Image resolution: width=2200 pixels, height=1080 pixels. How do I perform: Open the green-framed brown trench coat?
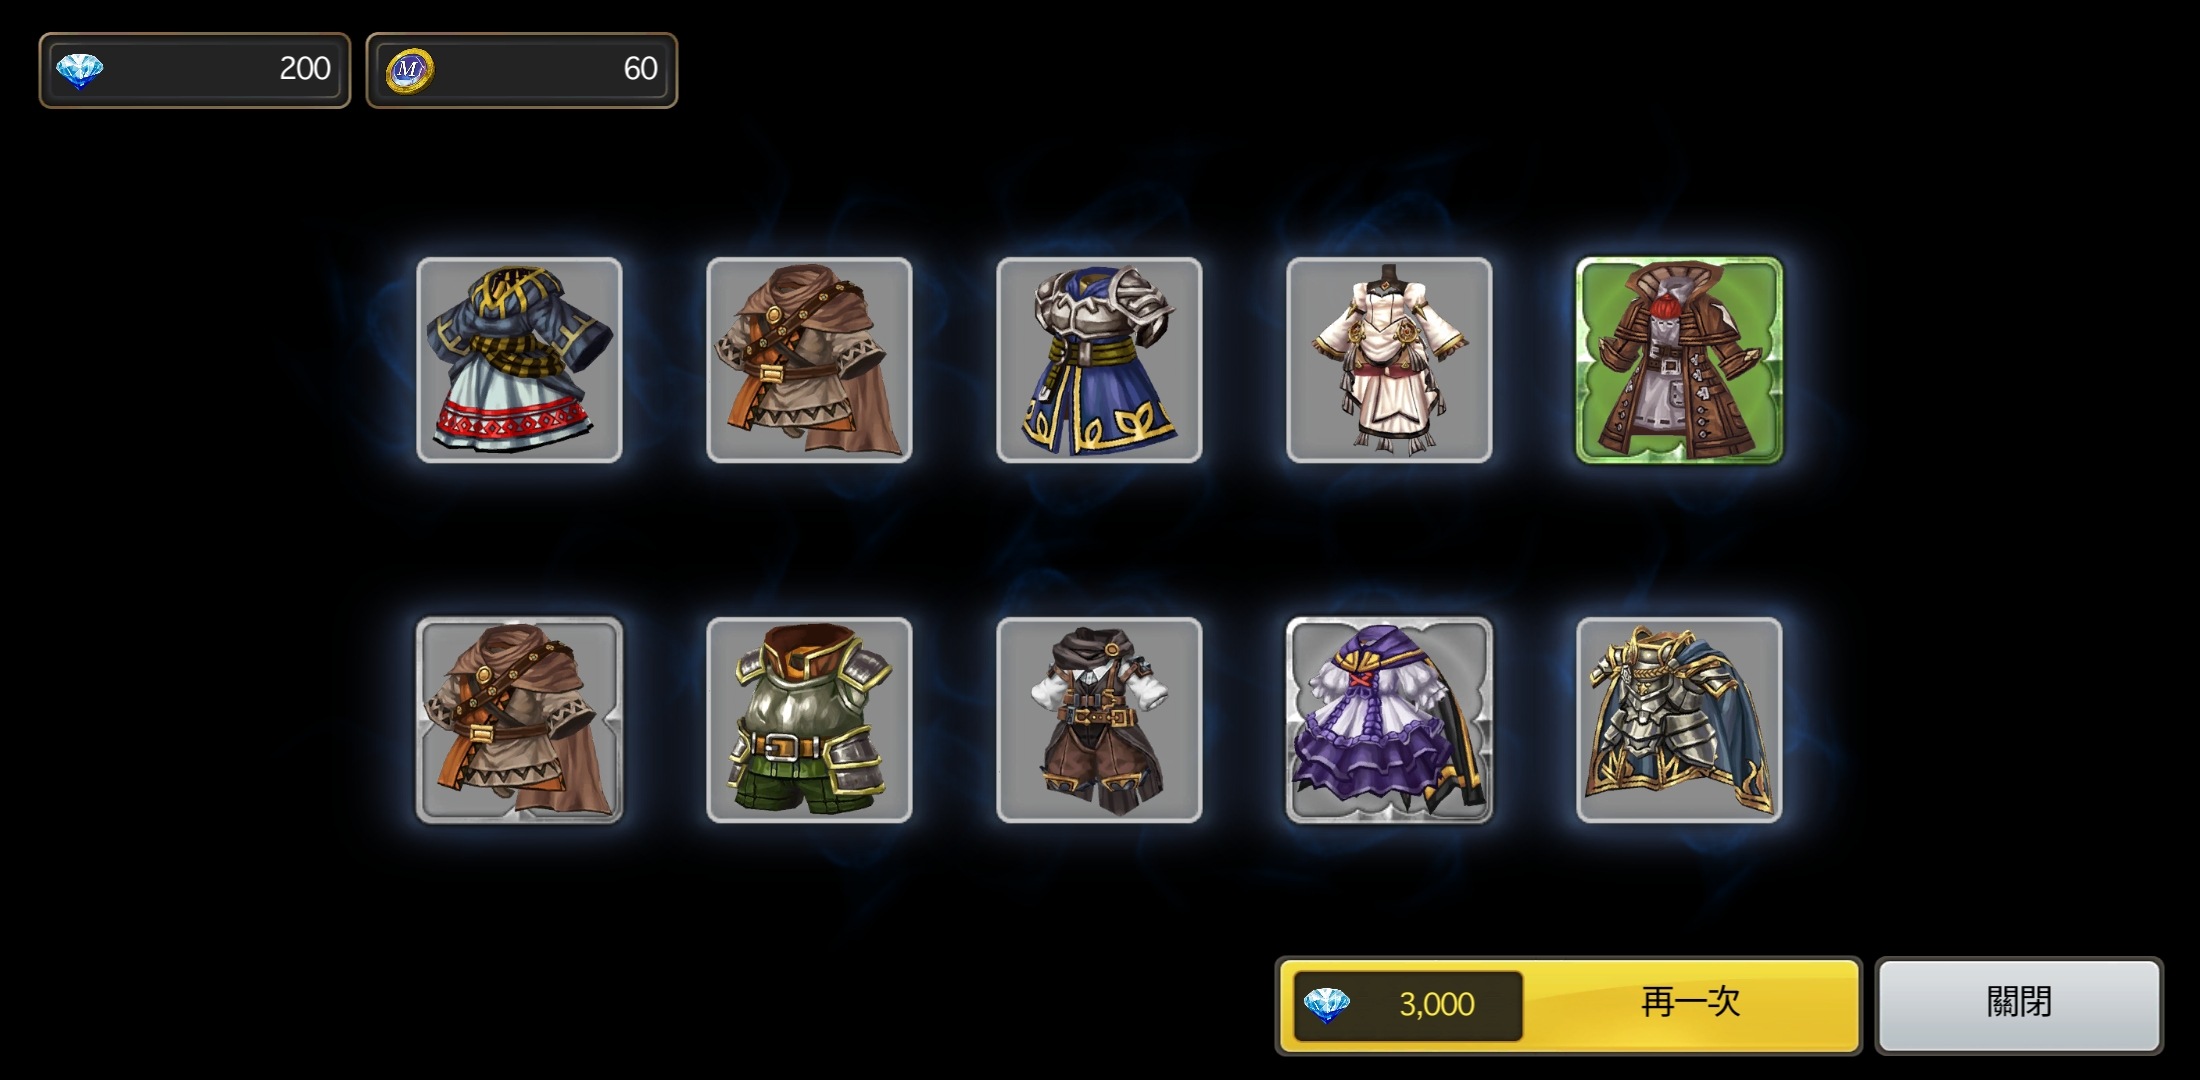click(1679, 360)
